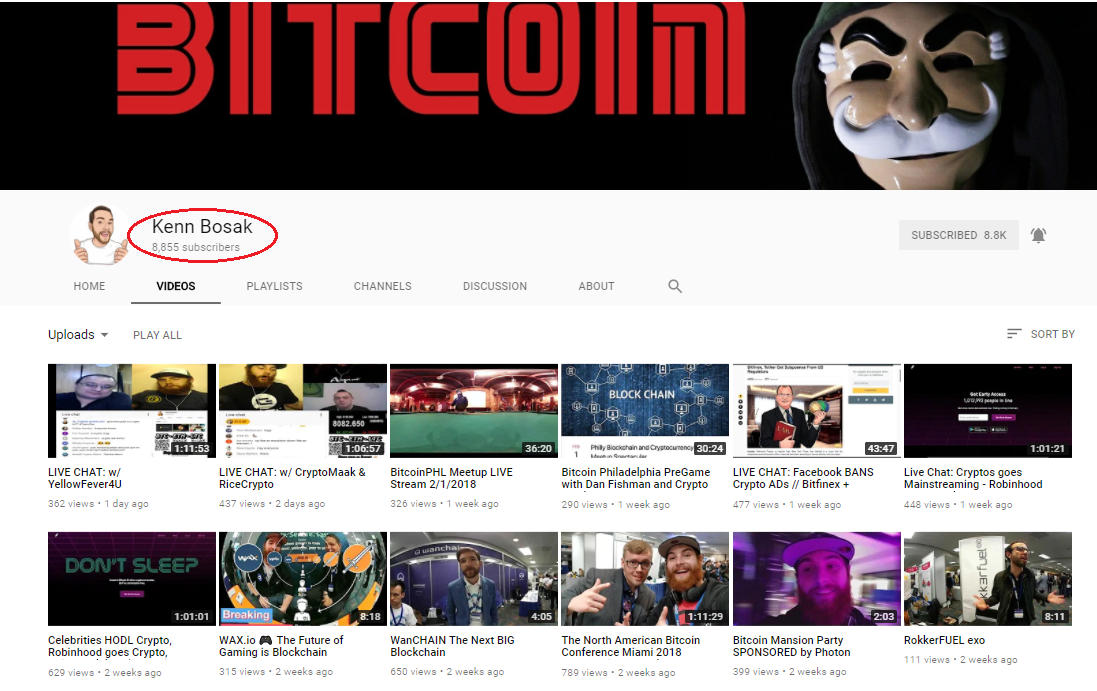Click '362 views · 1 day ago' text
1097x691 pixels.
tap(98, 504)
